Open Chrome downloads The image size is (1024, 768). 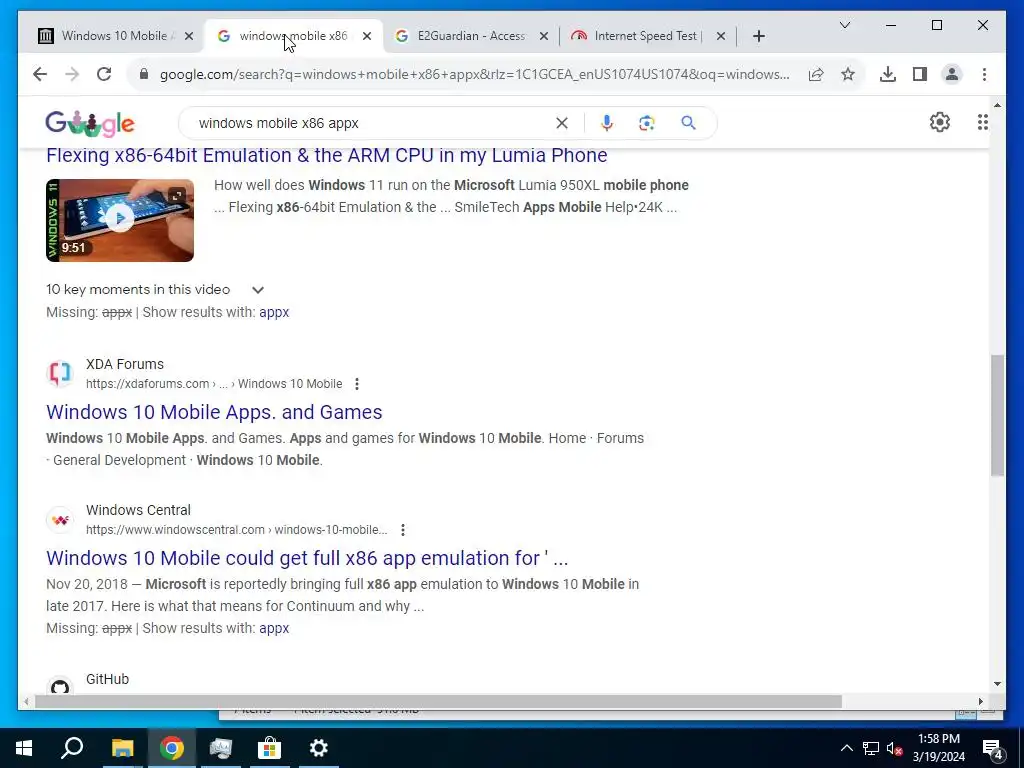point(888,74)
